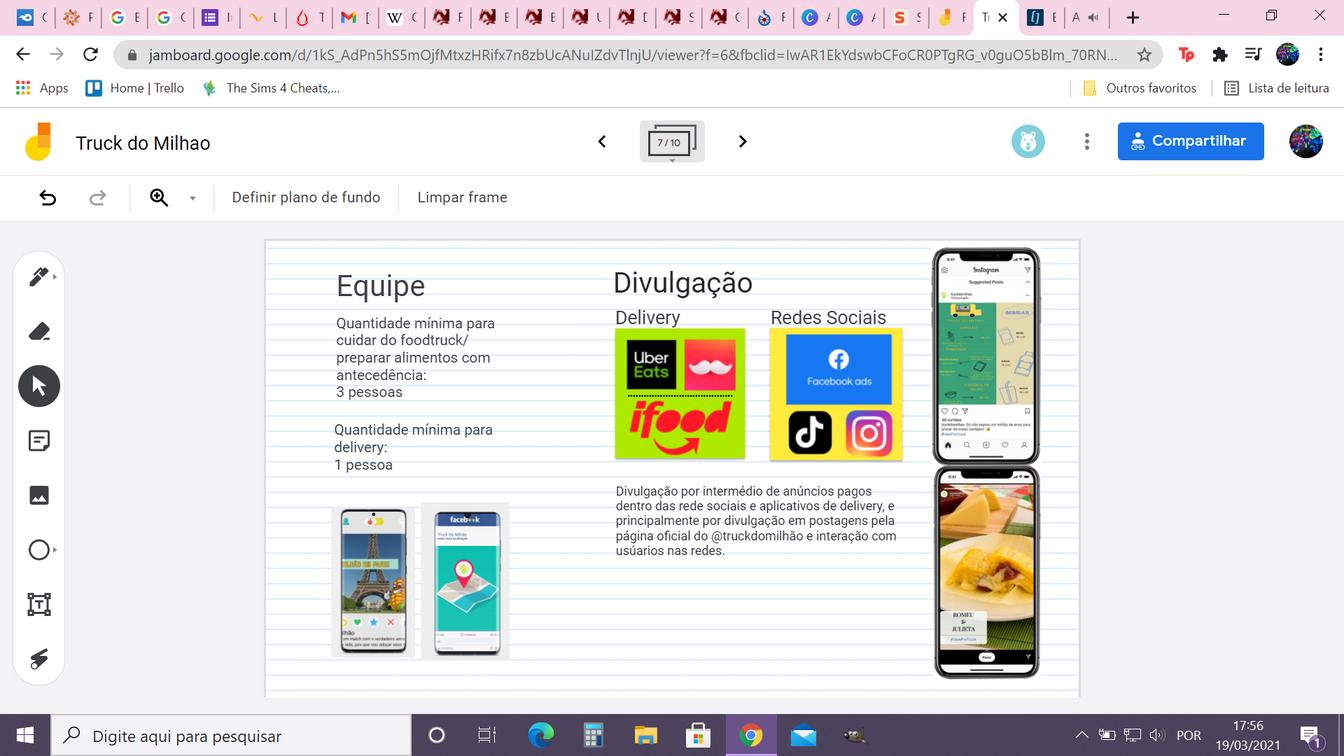This screenshot has height=756, width=1344.
Task: Select the Romeu e Julieta phone mockup
Action: pos(987,572)
